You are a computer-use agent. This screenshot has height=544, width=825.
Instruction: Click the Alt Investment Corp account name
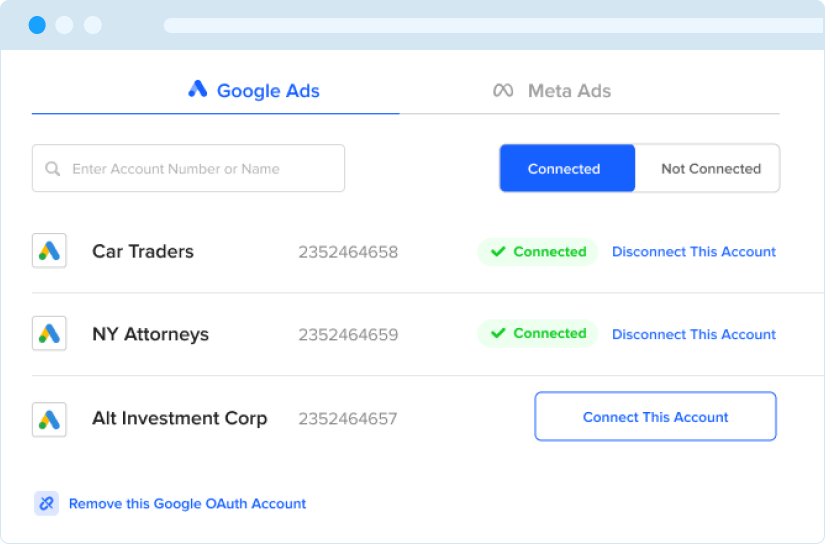(x=180, y=418)
